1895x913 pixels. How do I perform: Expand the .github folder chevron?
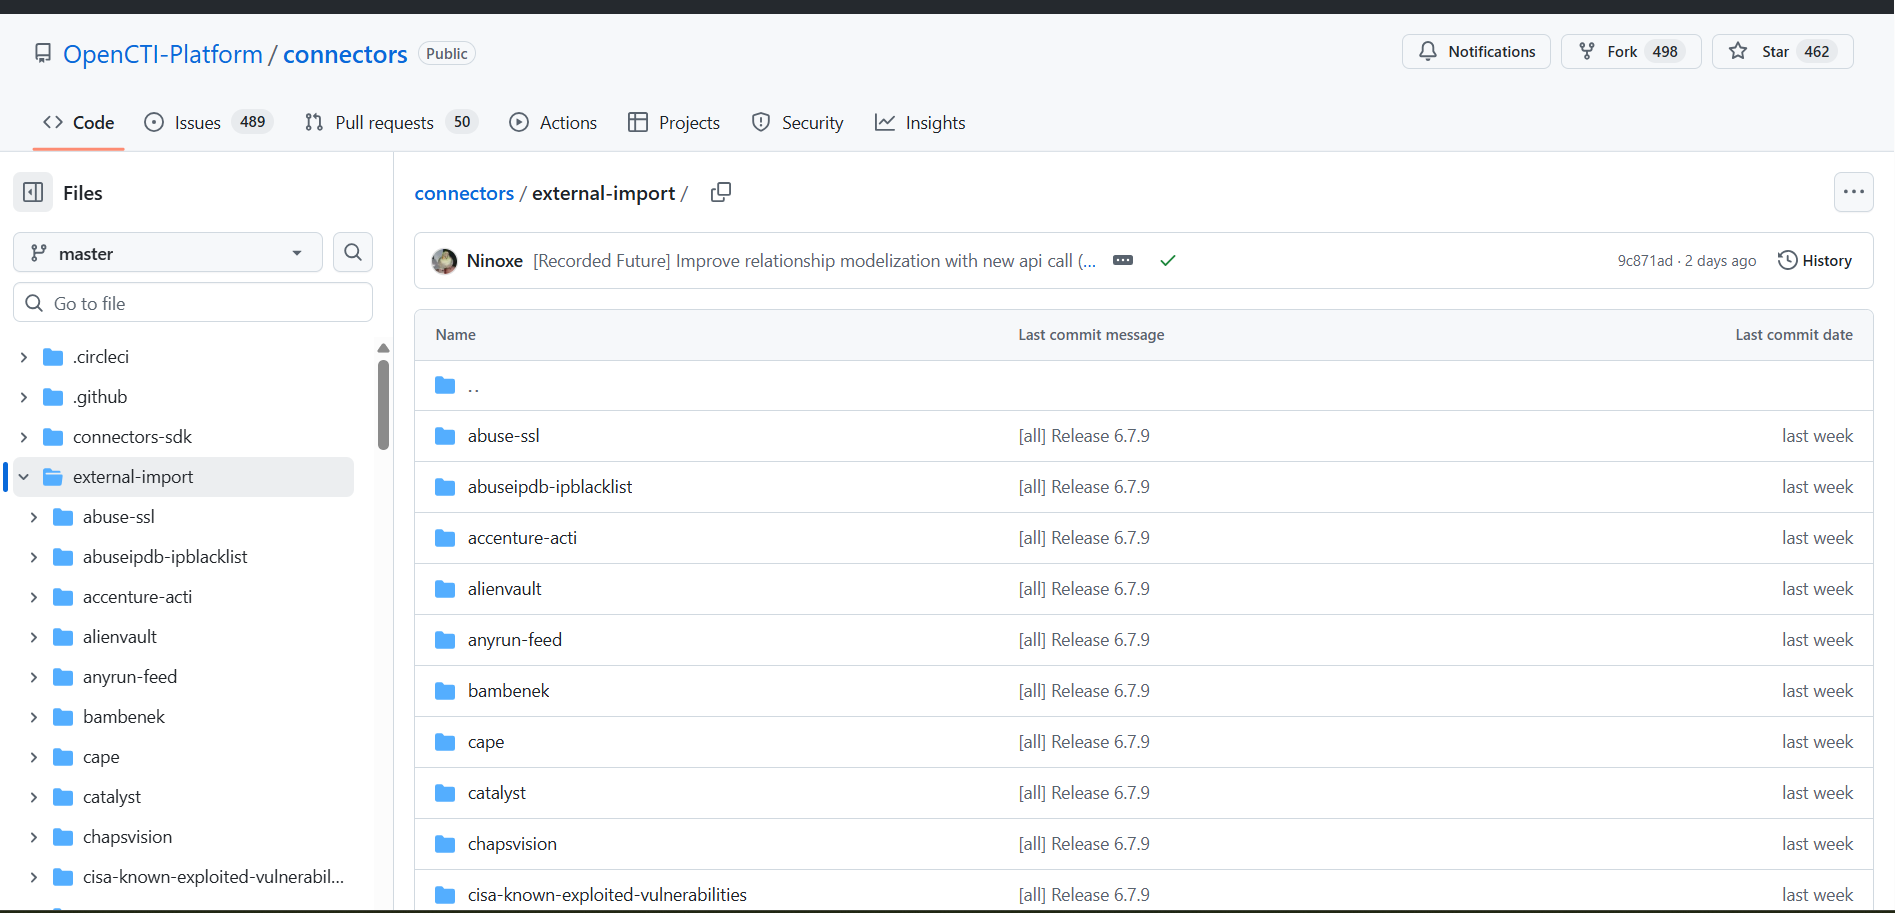(24, 397)
